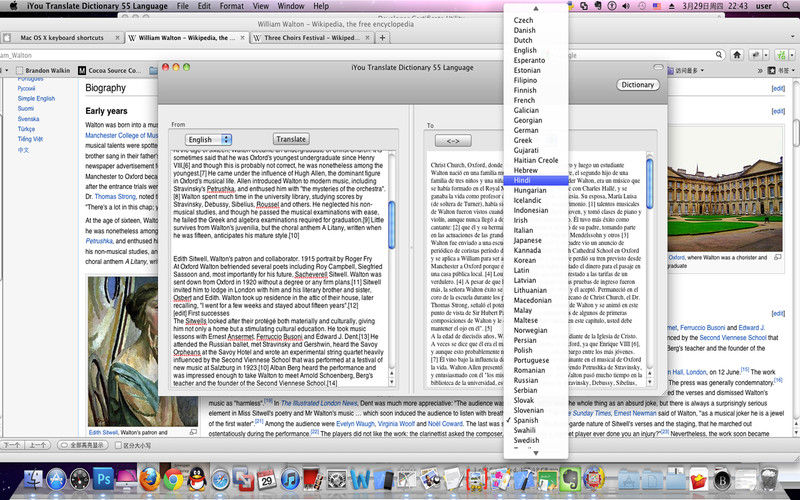Open the English source language dropdown
Image resolution: width=800 pixels, height=500 pixels.
pos(209,139)
